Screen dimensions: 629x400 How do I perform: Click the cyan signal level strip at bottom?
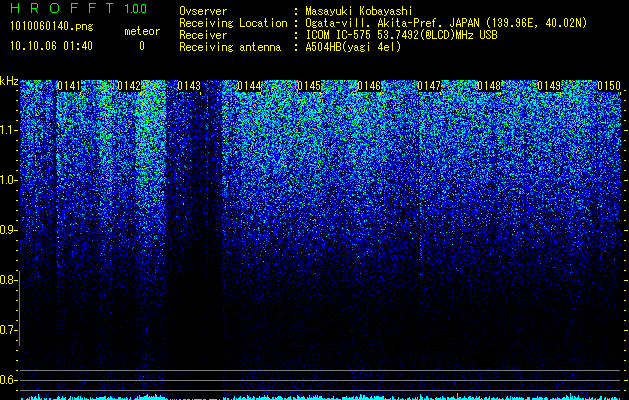[321, 397]
